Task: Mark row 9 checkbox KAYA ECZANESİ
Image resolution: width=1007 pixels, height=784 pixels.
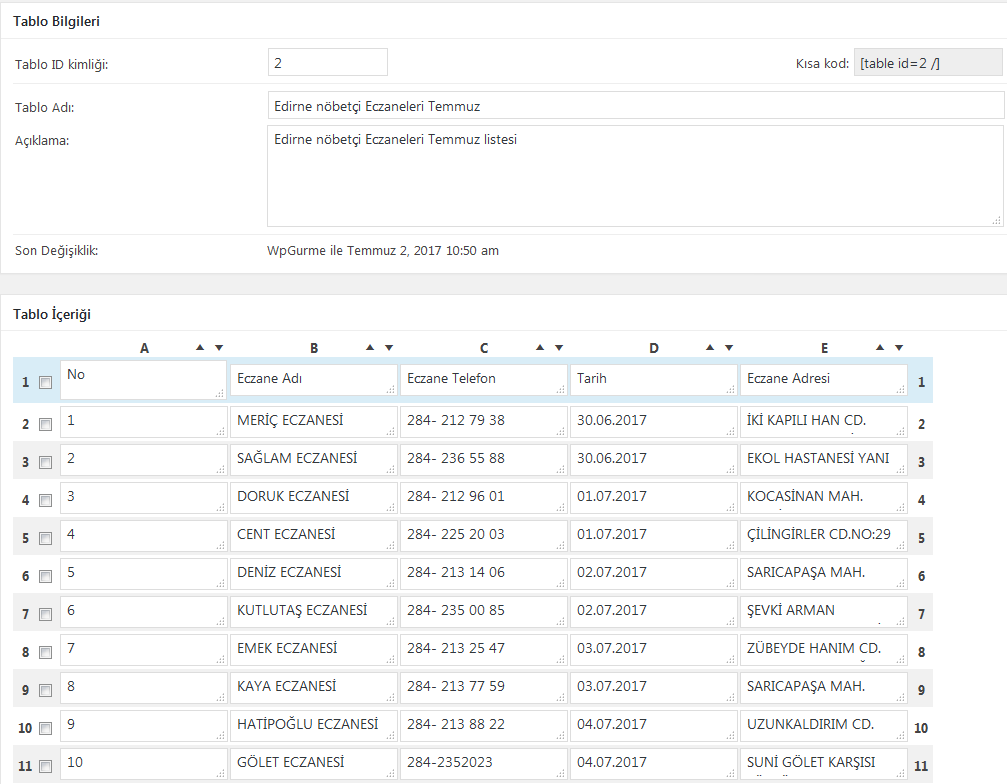Action: pos(46,690)
